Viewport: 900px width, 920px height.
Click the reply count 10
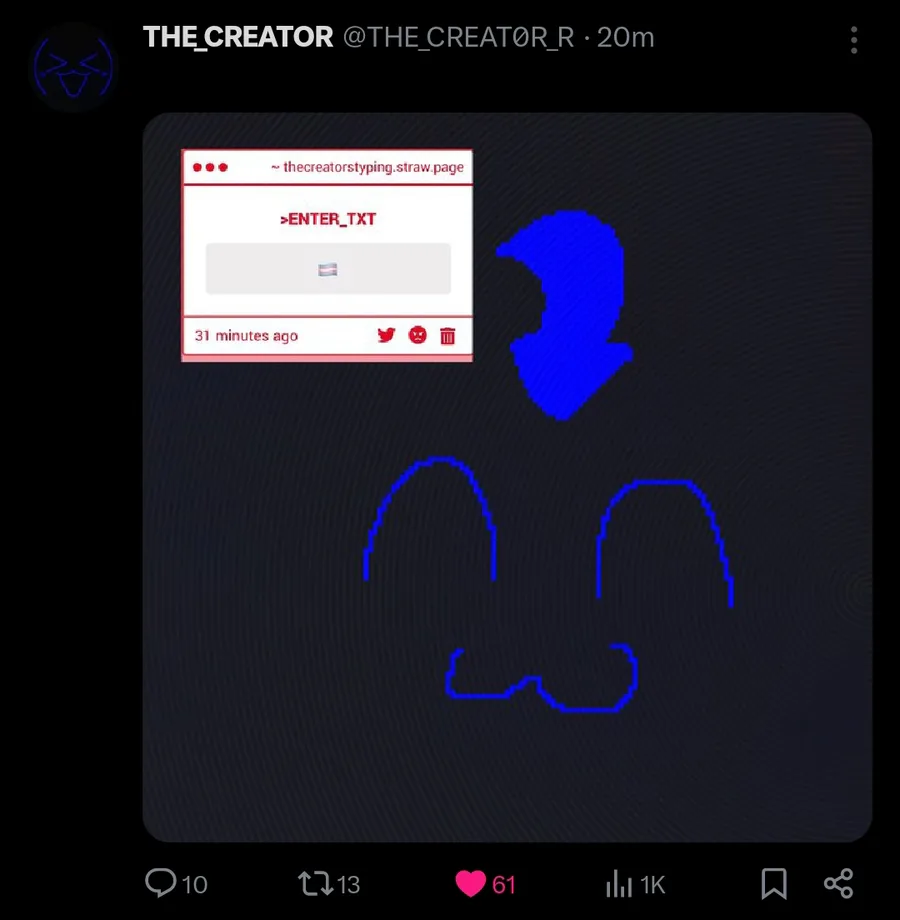[x=195, y=885]
